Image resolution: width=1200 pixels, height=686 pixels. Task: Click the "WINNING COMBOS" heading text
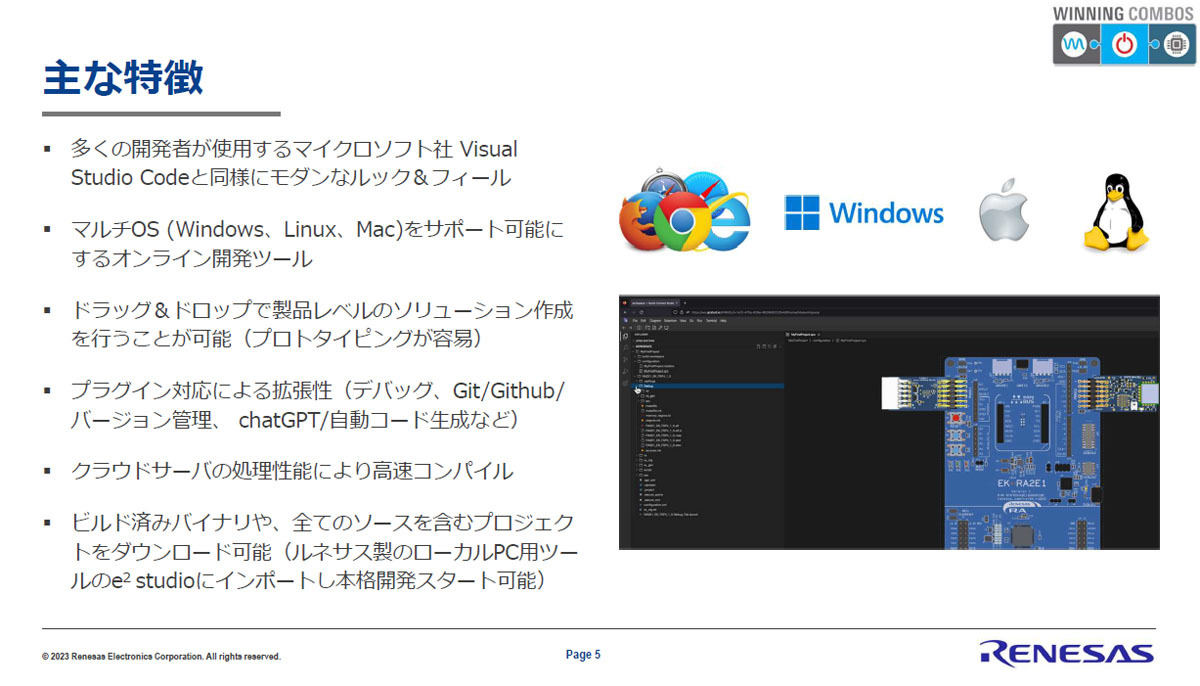(1124, 14)
